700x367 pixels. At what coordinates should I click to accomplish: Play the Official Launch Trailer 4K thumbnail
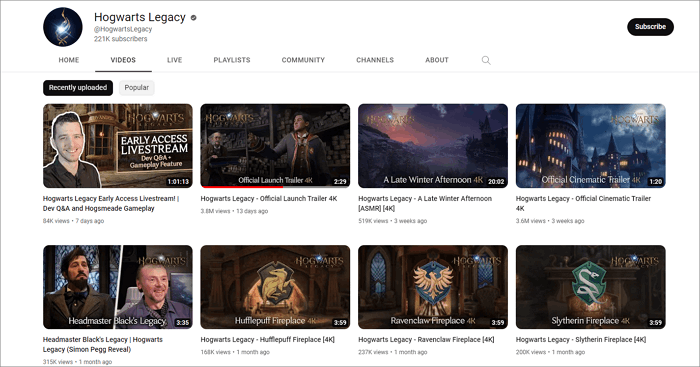click(x=275, y=146)
